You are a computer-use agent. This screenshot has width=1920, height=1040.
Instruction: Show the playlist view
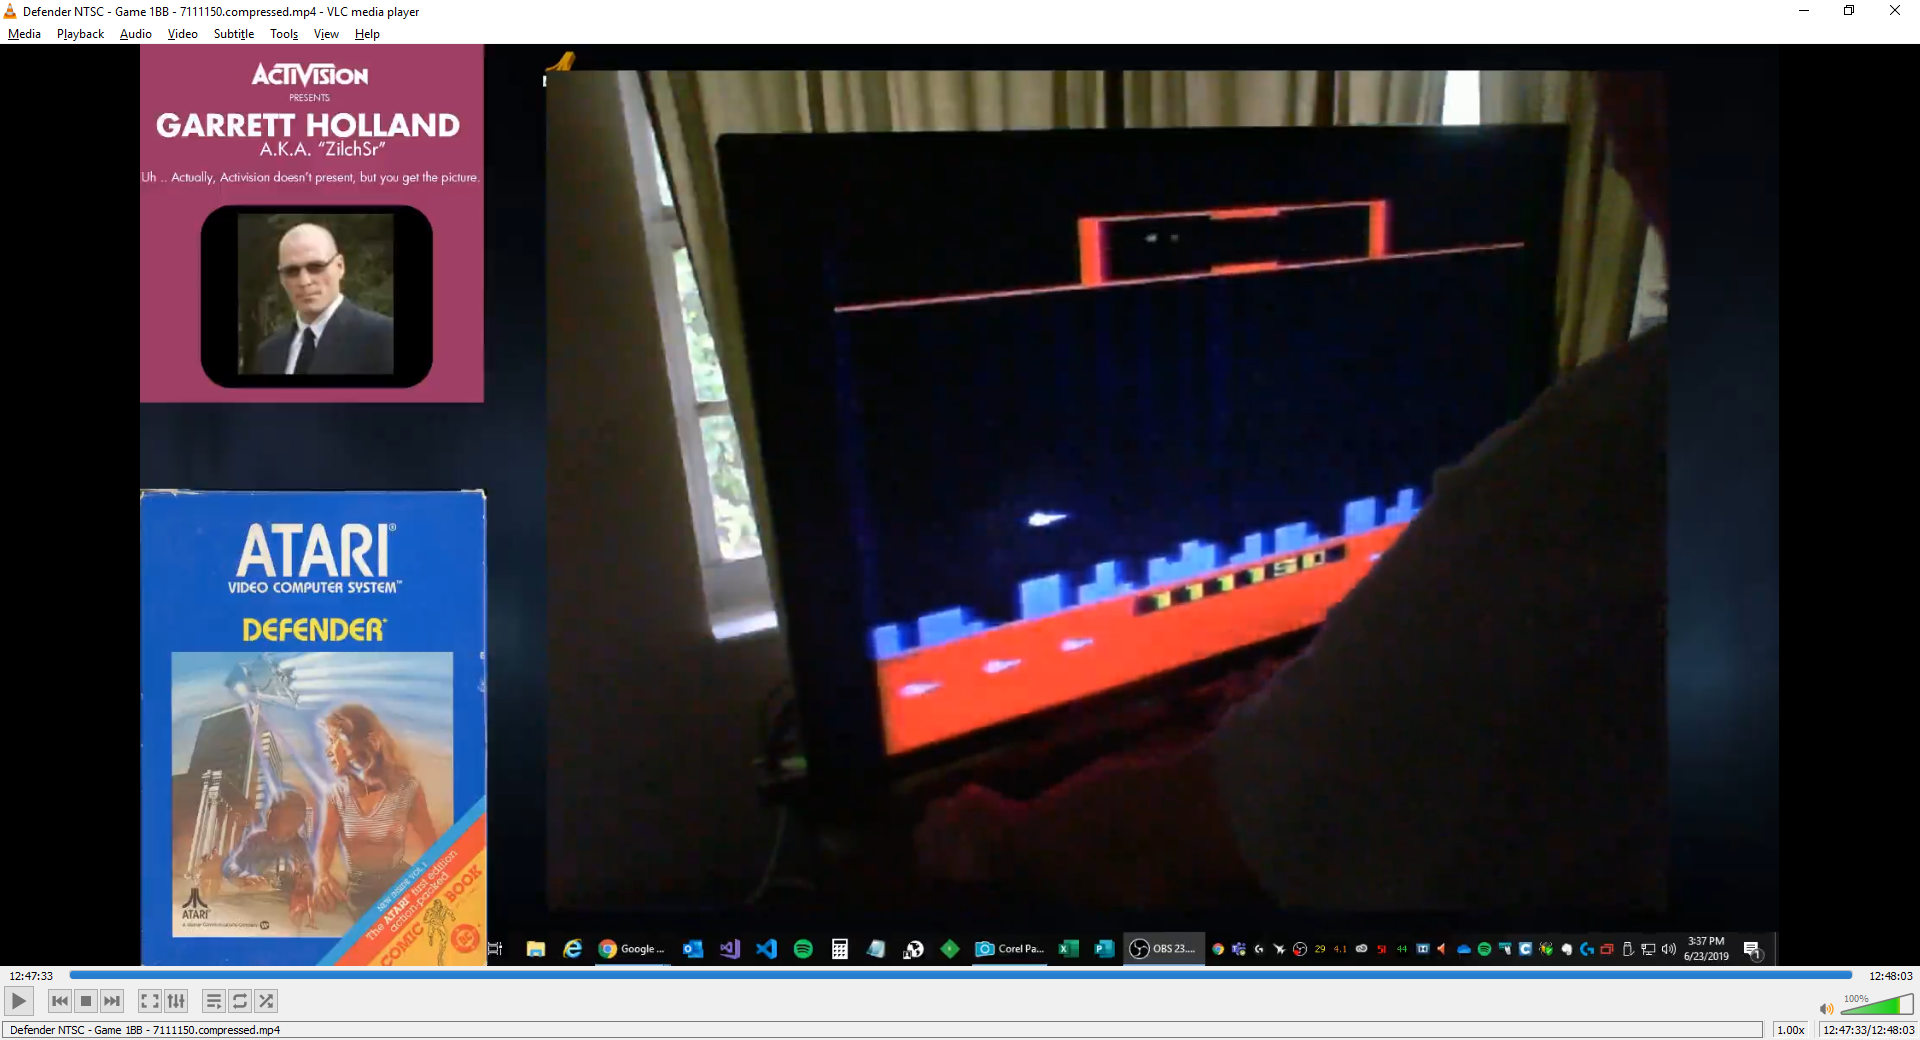[213, 1001]
